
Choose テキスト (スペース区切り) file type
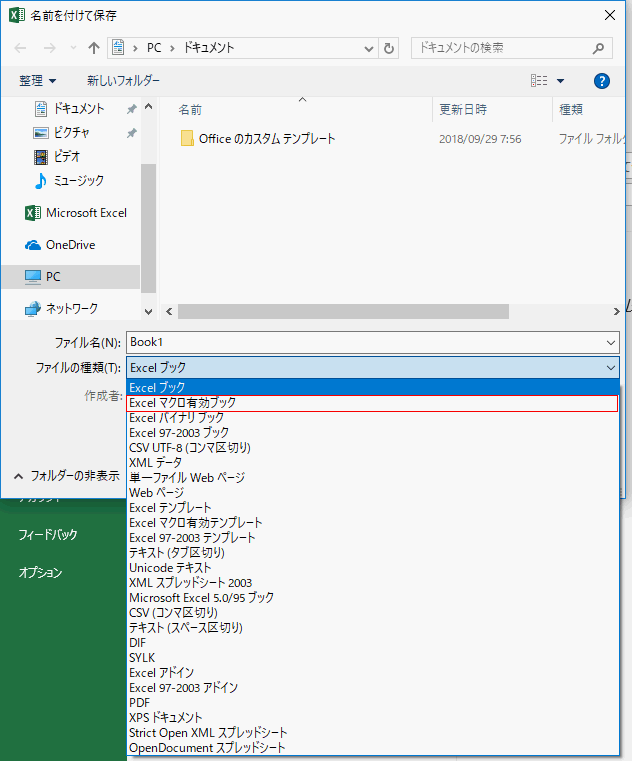coord(373,628)
